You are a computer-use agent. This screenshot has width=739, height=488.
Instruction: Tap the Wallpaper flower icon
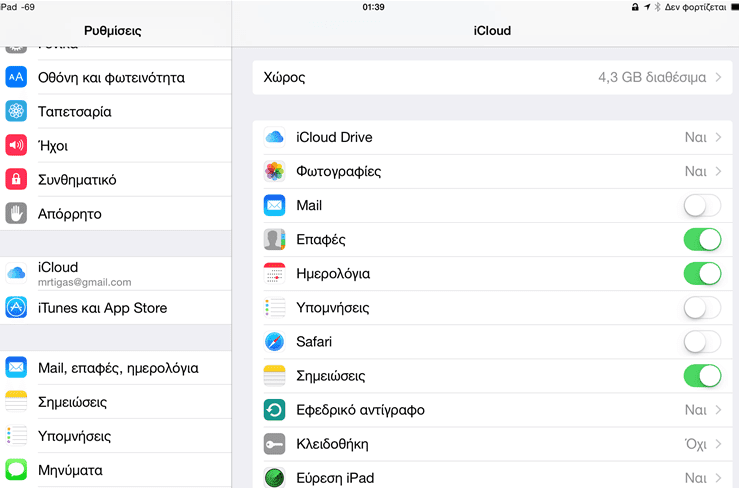click(16, 111)
